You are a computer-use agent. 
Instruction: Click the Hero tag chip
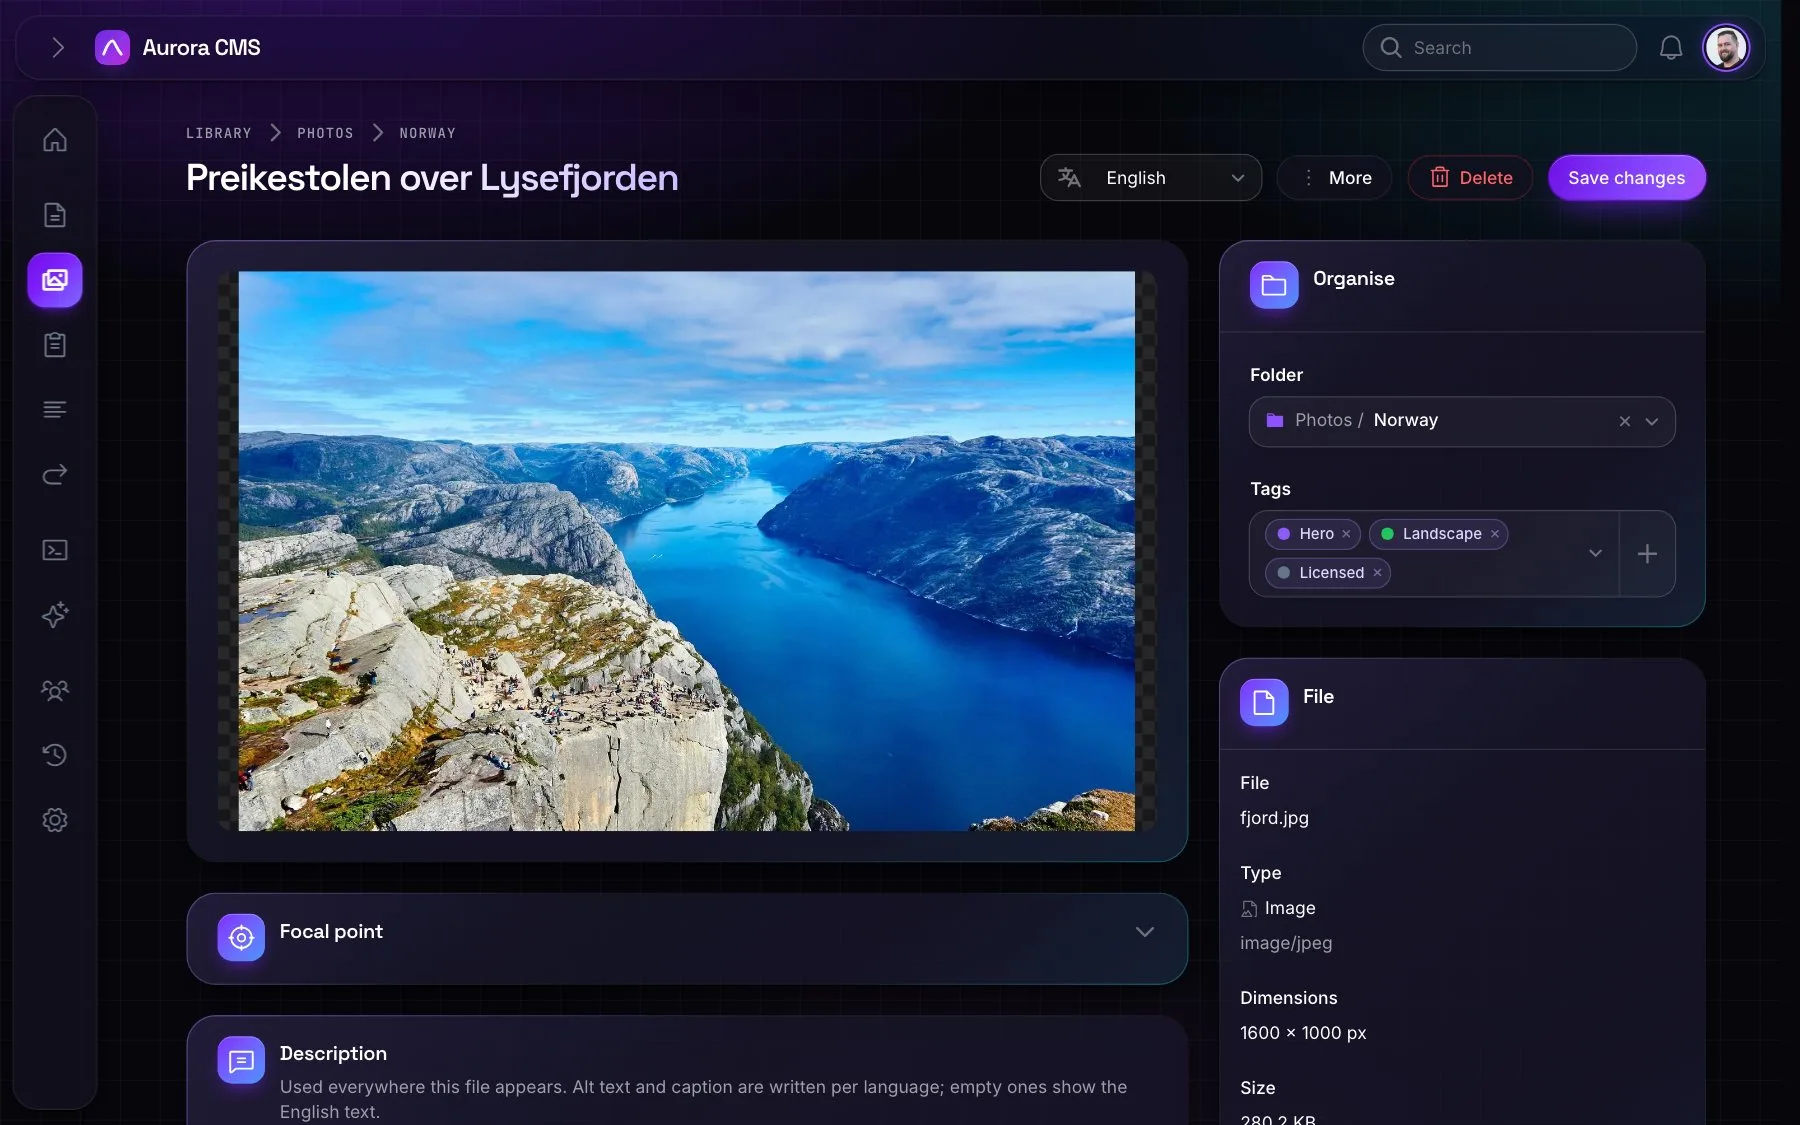[1313, 534]
